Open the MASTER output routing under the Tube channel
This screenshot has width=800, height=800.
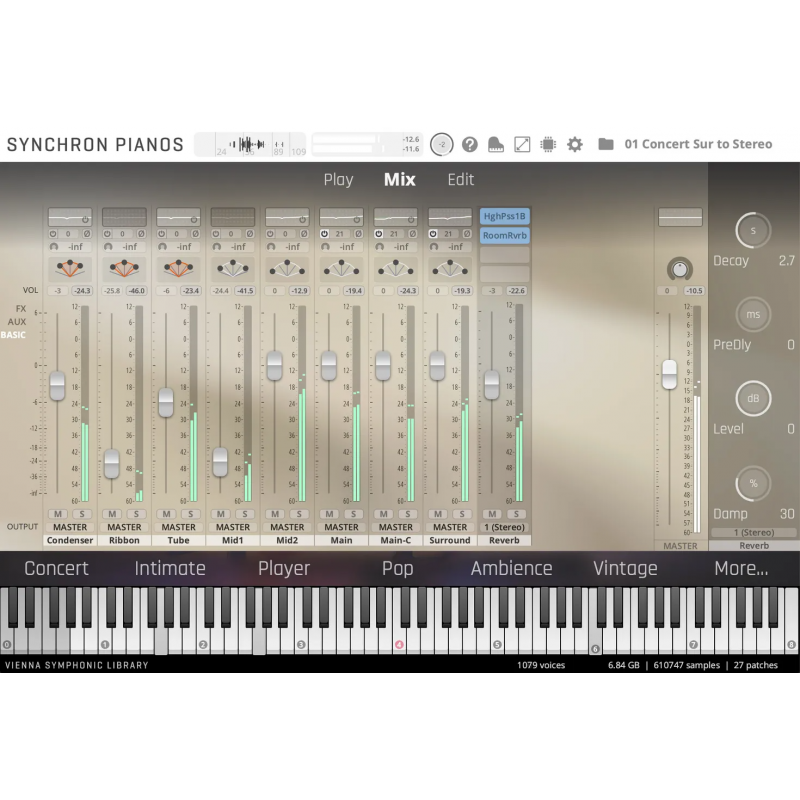click(x=178, y=526)
